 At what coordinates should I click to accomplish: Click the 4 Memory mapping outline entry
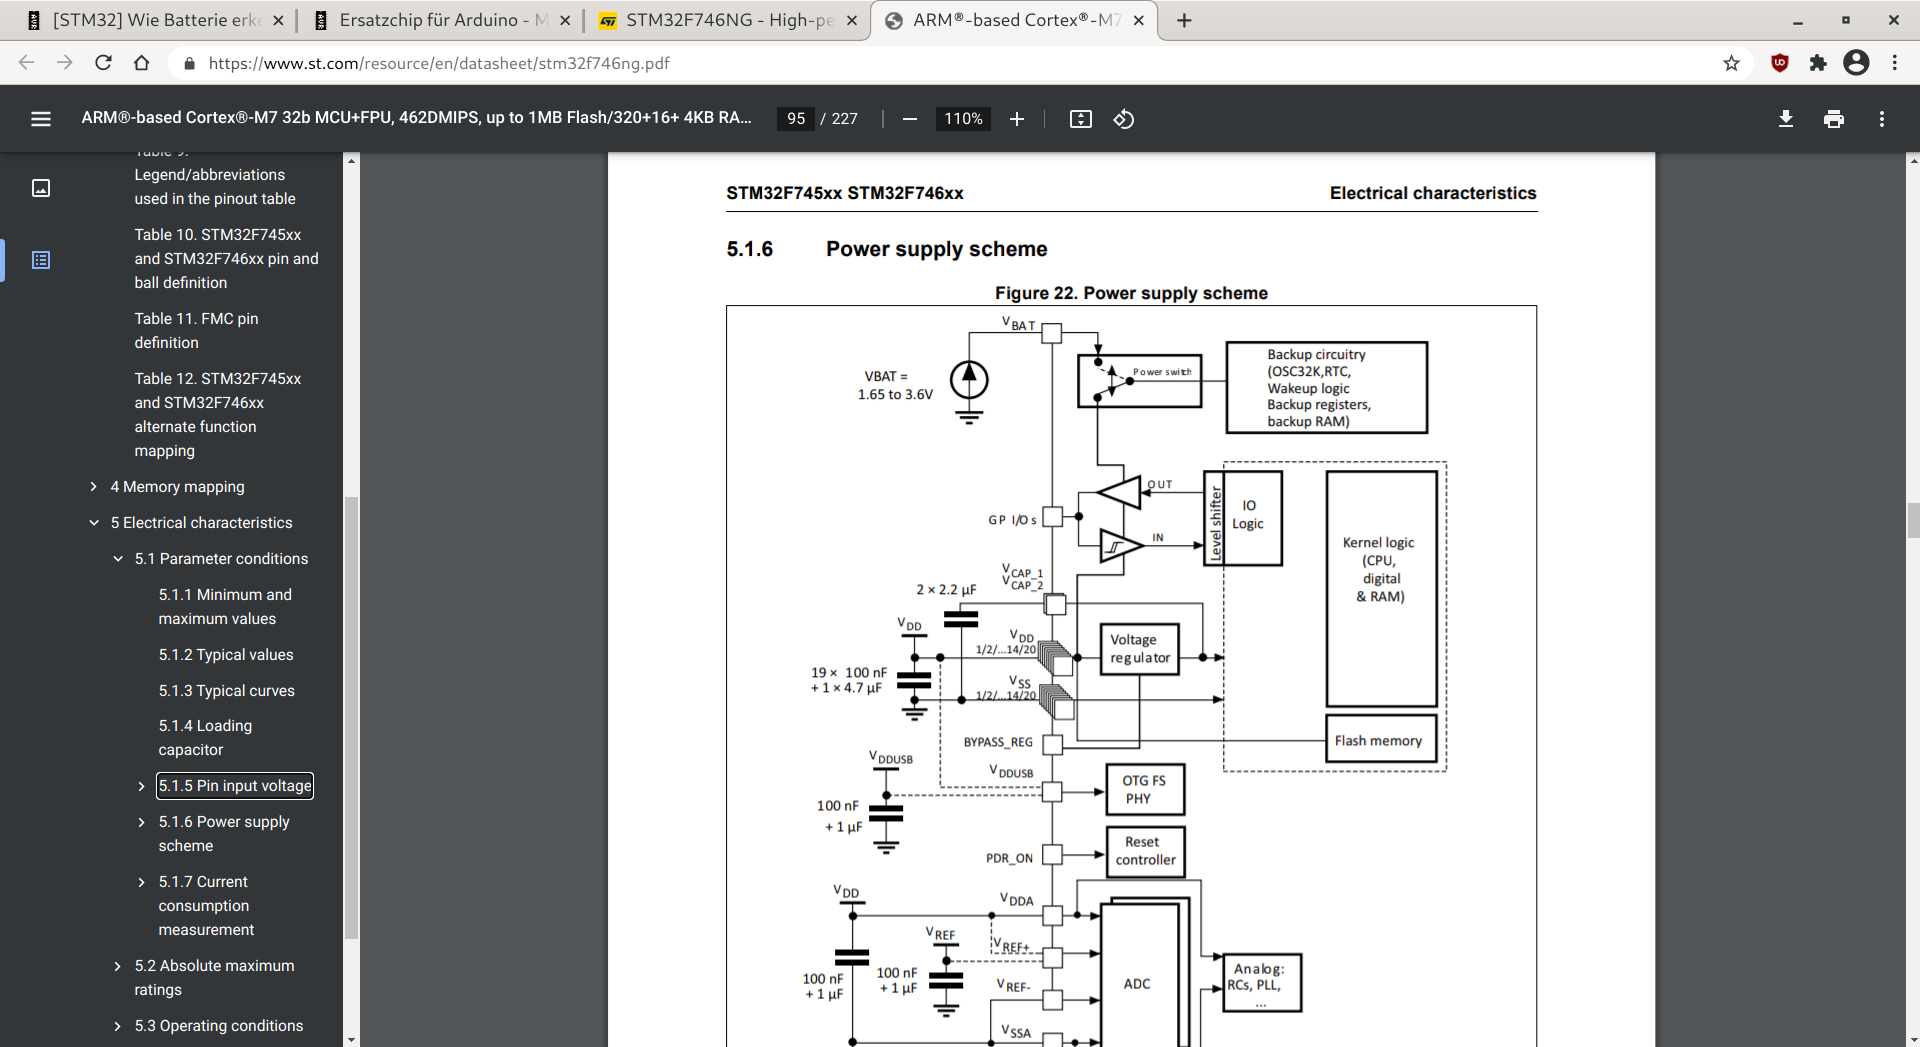178,487
